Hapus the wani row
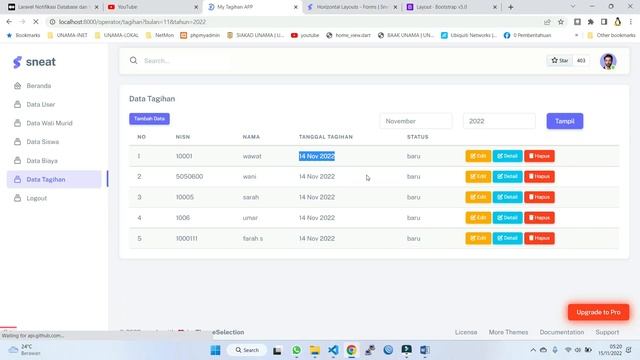 539,177
